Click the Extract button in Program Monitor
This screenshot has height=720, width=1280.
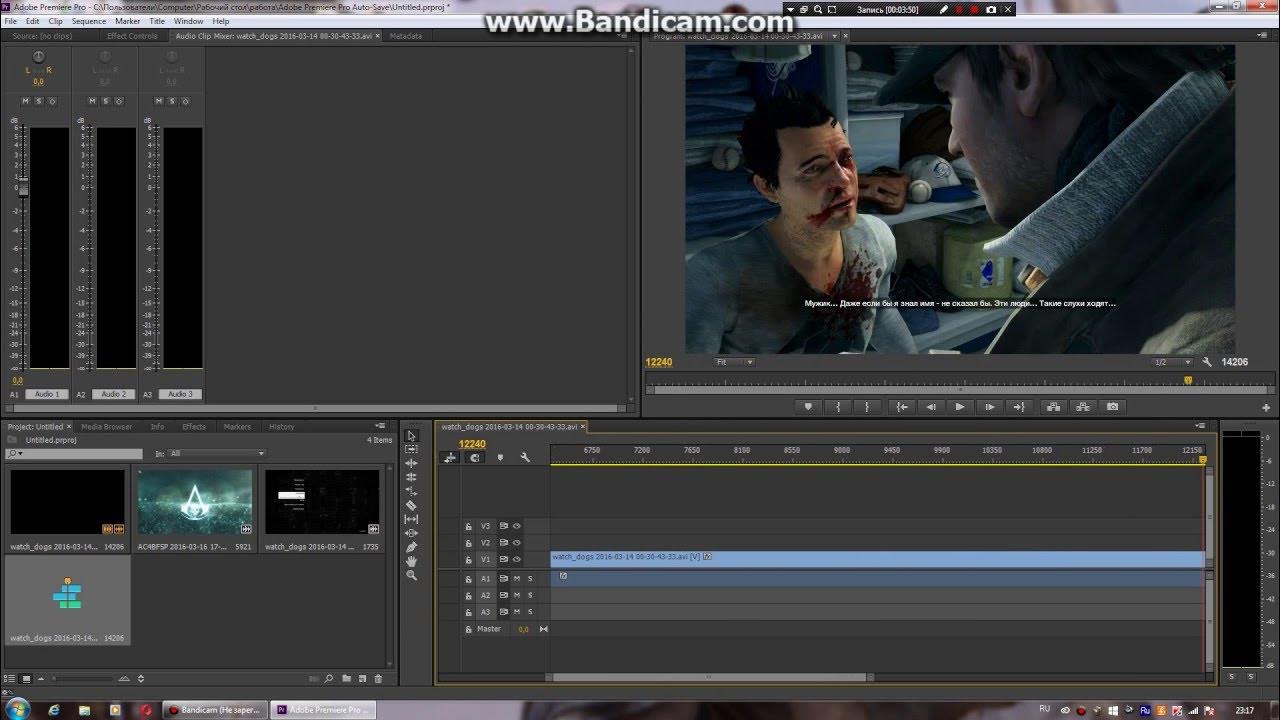1082,407
